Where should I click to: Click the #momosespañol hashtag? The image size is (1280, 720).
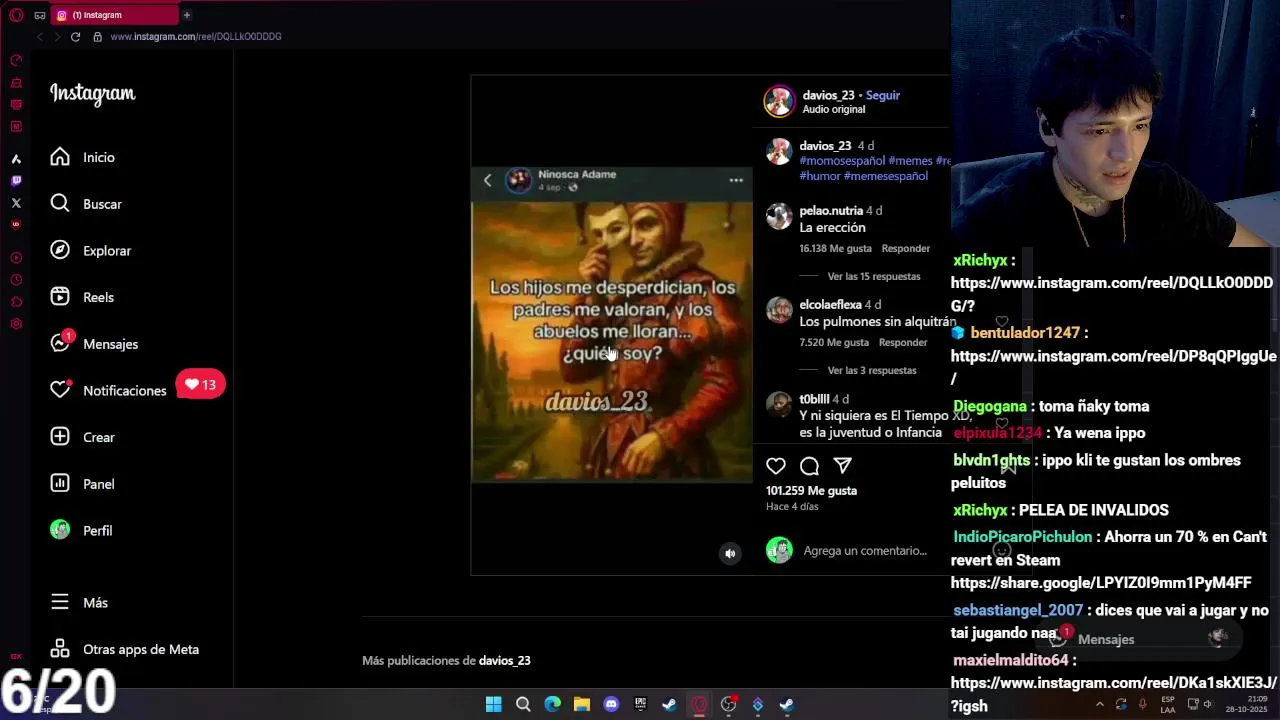pos(842,160)
